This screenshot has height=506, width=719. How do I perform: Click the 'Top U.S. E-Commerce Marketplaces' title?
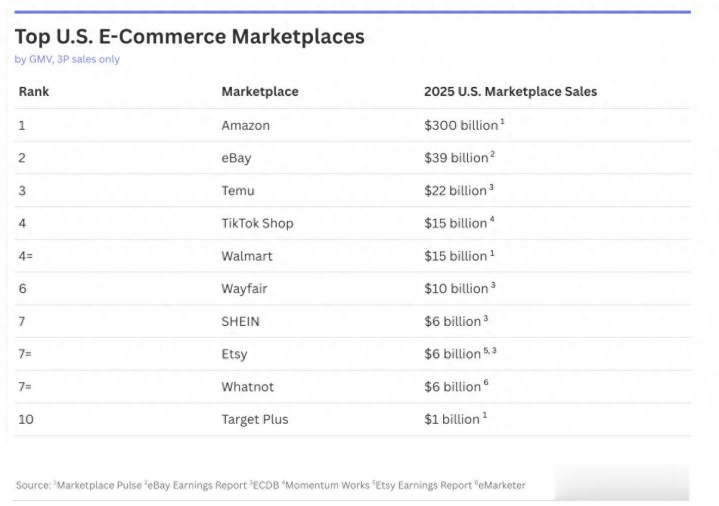point(189,37)
